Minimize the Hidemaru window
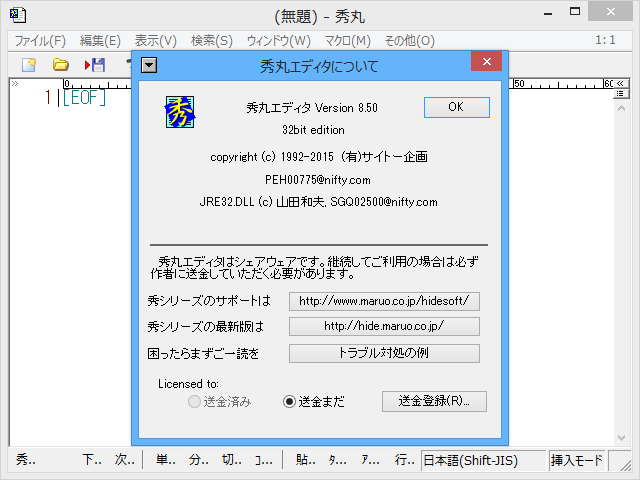Screen dimensions: 640x480 tap(548, 13)
